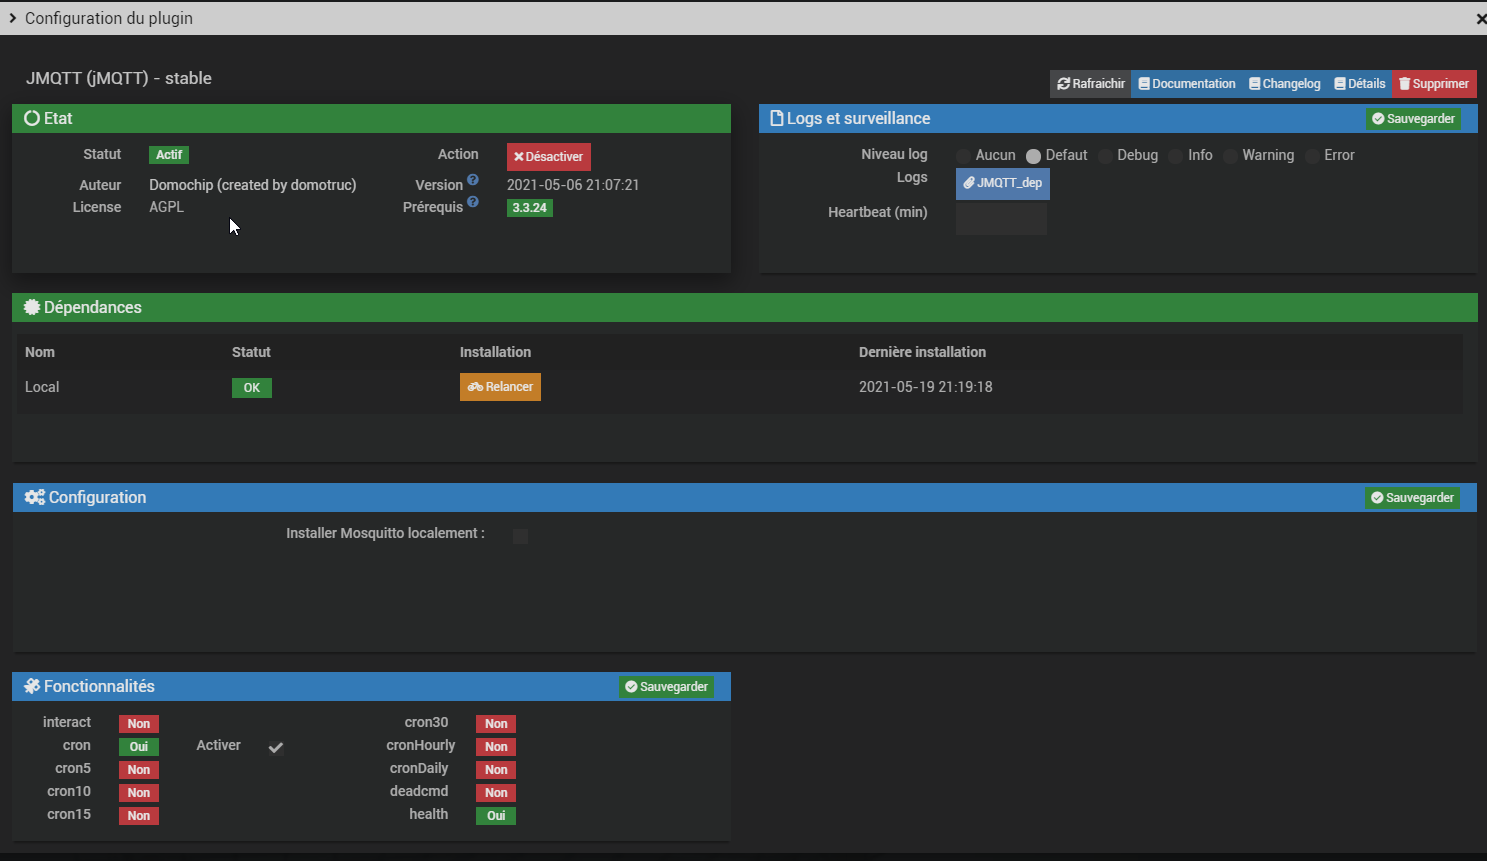Click the Statut column header in Dépendances
The width and height of the screenshot is (1487, 861).
(x=251, y=352)
